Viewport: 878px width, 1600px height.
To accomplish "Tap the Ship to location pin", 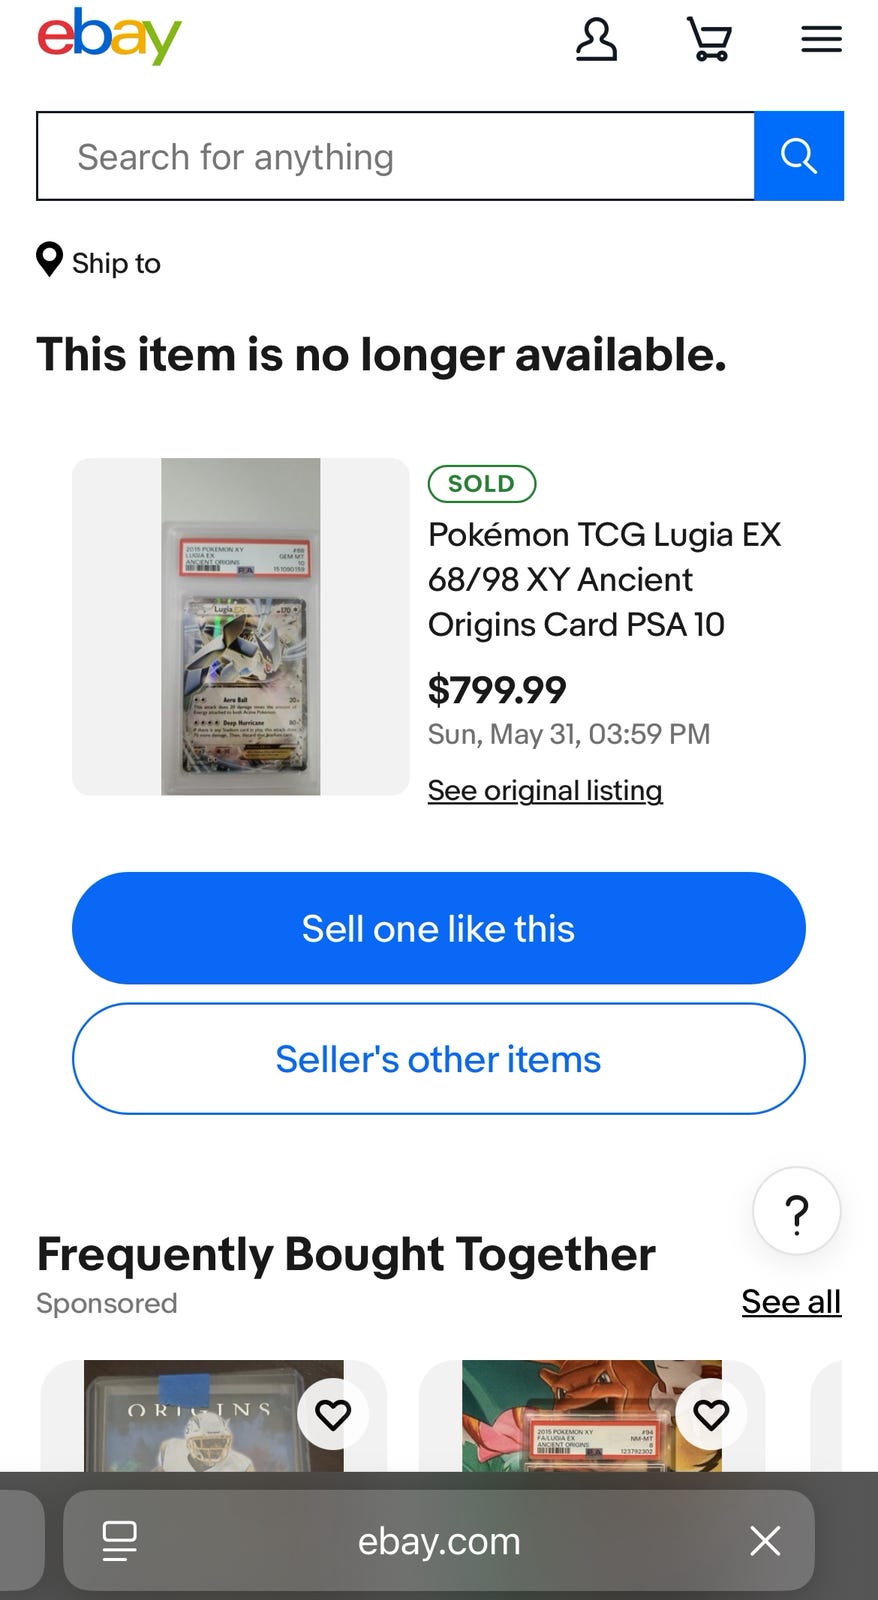I will (x=49, y=260).
